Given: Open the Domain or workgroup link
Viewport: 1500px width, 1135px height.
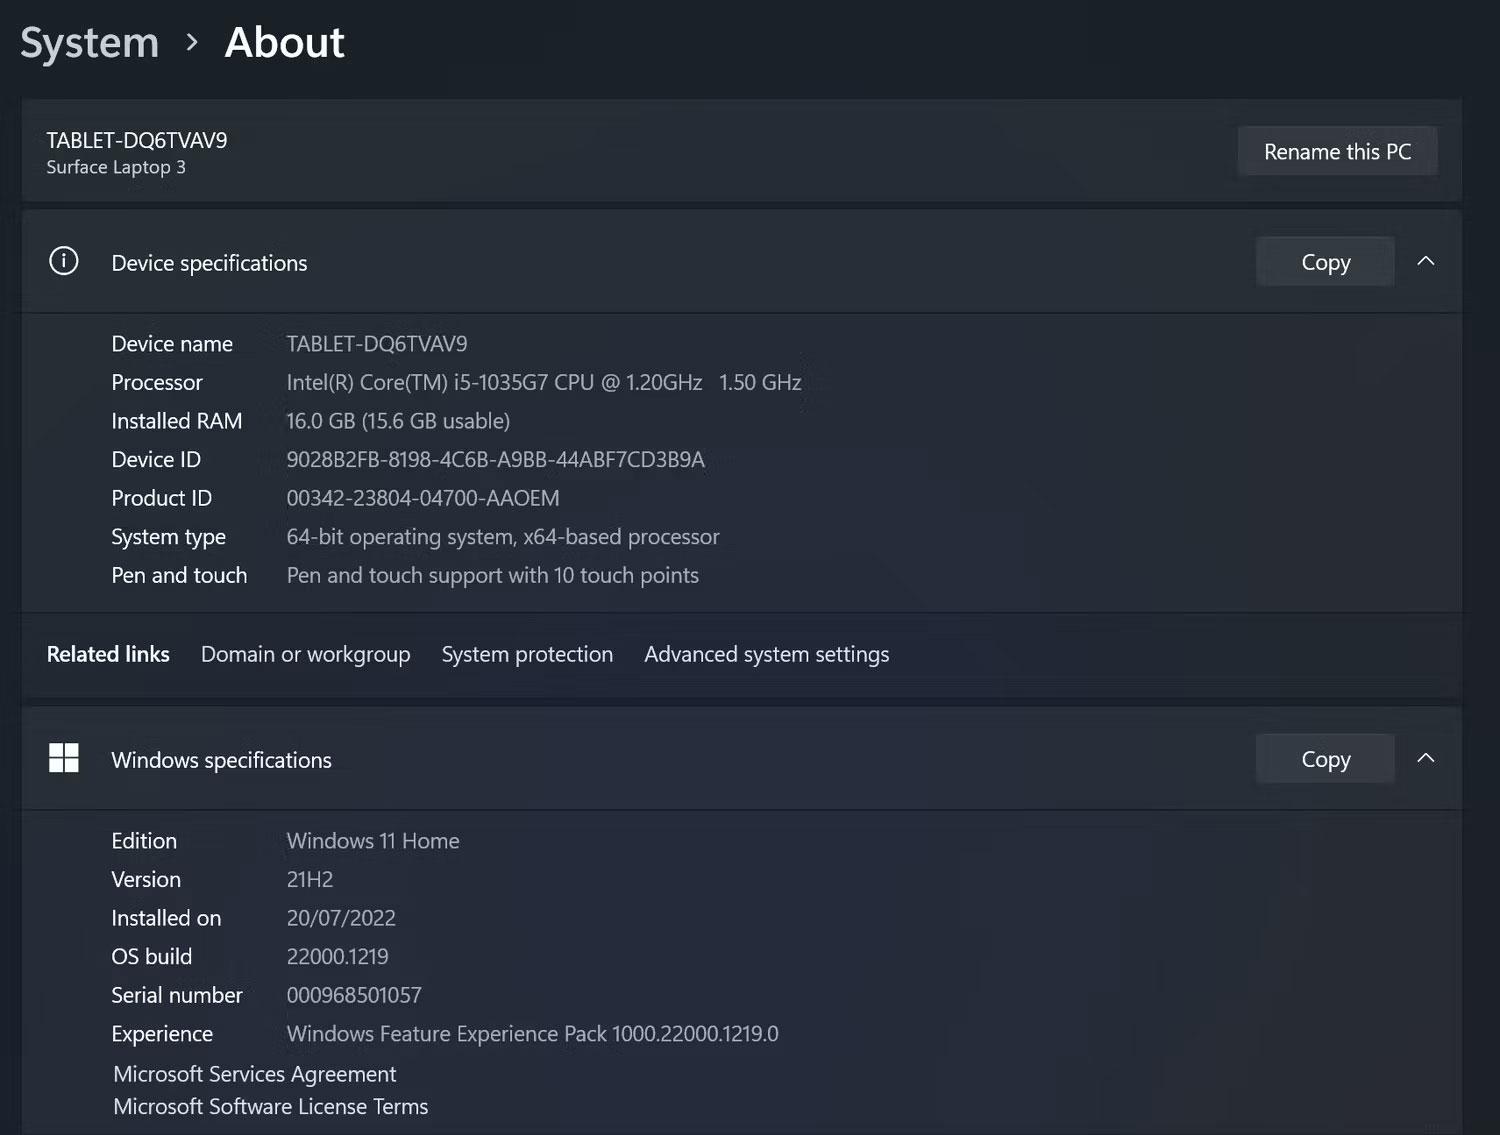Looking at the screenshot, I should pos(305,654).
